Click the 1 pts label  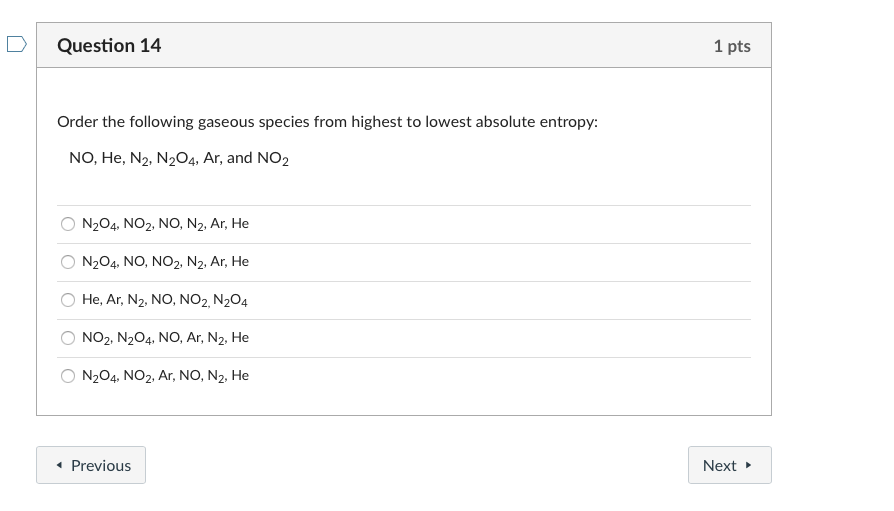click(x=732, y=46)
